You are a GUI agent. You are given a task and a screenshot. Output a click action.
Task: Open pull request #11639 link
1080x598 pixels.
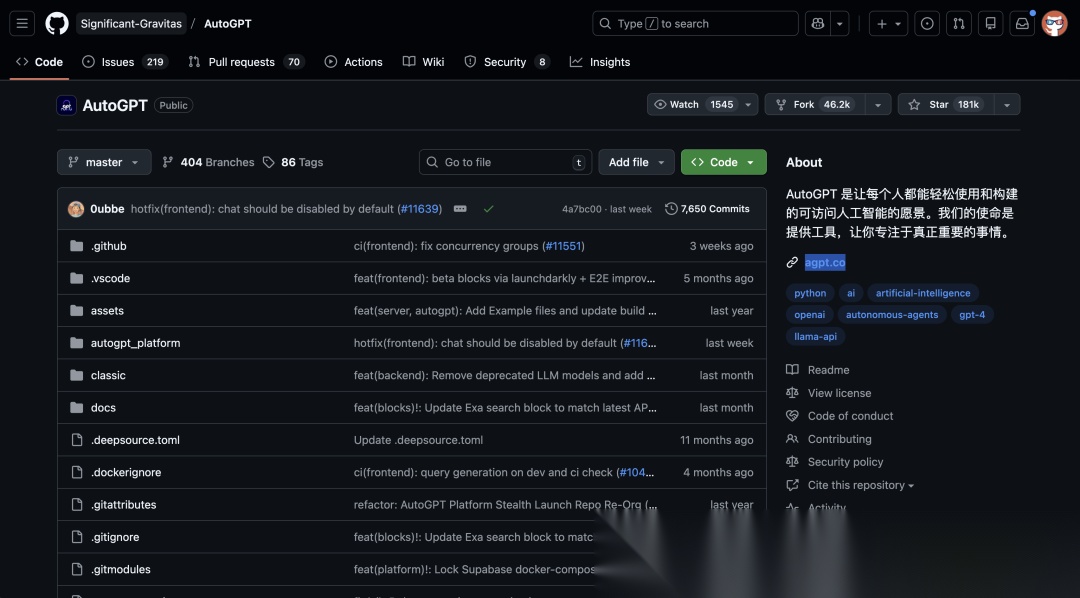pyautogui.click(x=419, y=209)
